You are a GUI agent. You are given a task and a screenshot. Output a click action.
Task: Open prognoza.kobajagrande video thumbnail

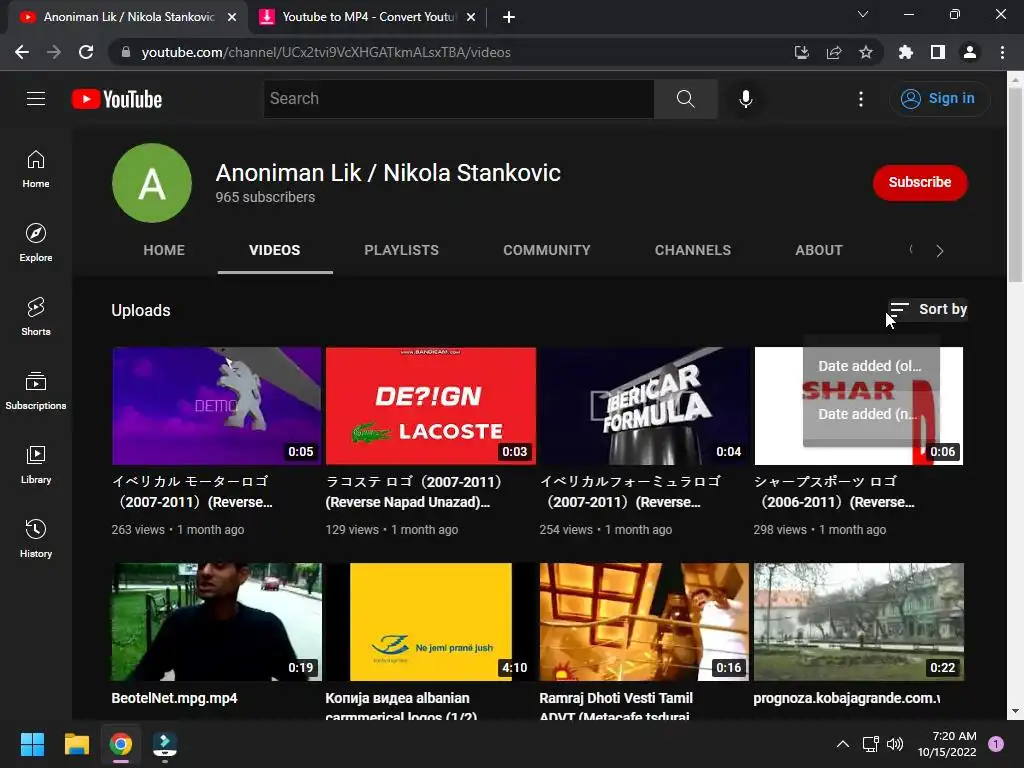[858, 622]
